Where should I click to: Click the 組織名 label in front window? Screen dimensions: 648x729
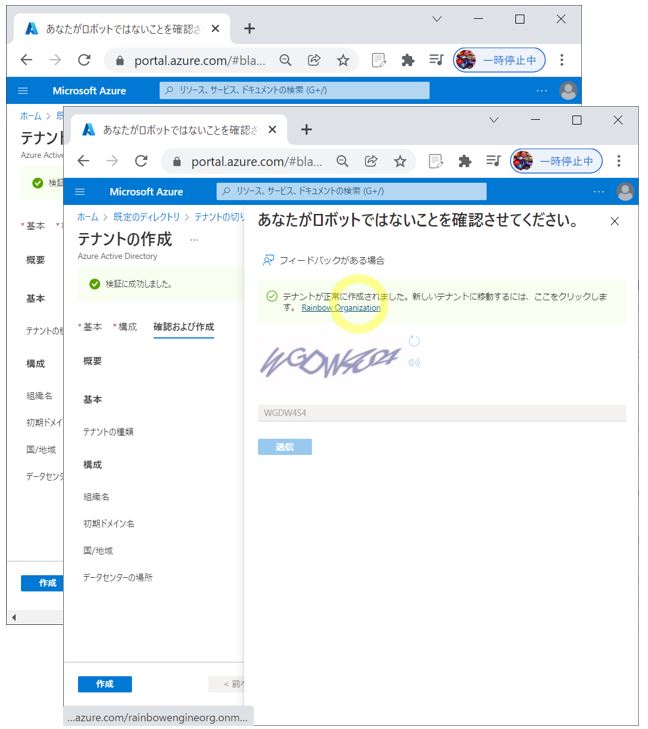click(96, 497)
